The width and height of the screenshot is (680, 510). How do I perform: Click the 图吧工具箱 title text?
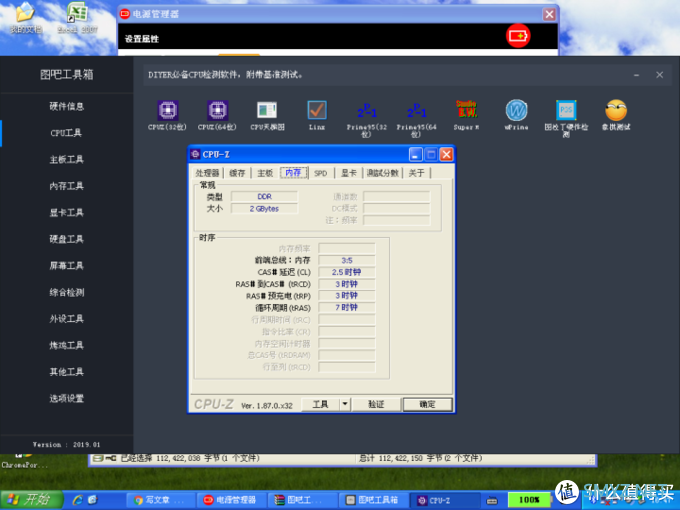point(66,75)
